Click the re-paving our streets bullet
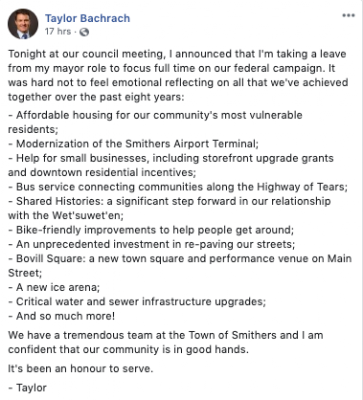This screenshot has height=400, width=363. click(152, 244)
